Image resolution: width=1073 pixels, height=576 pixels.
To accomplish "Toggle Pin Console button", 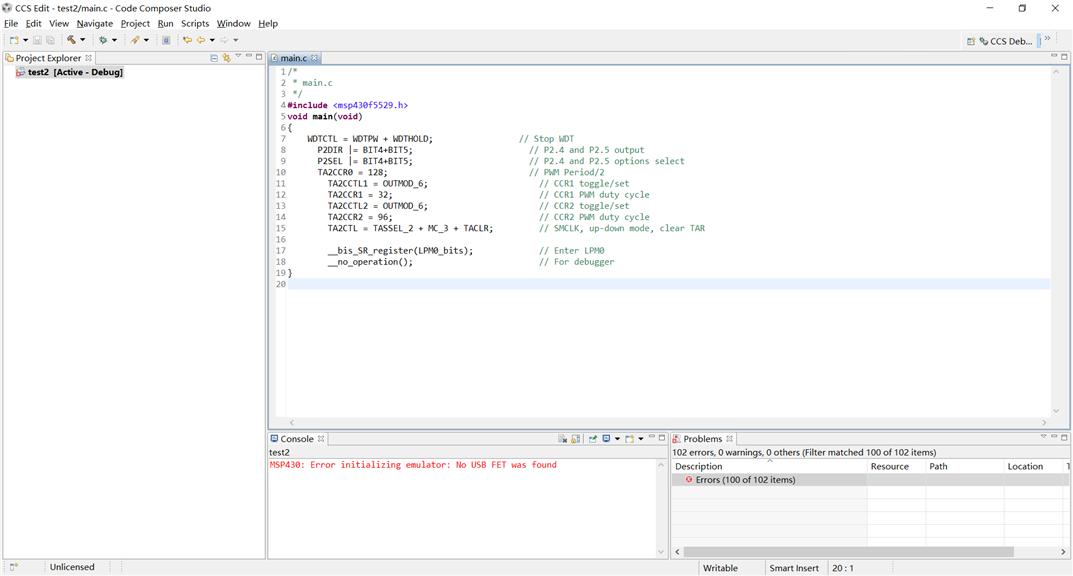I will pyautogui.click(x=593, y=439).
